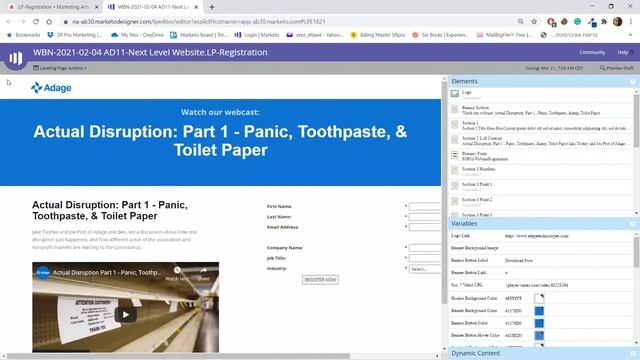Click the Adage logo on the page

pyautogui.click(x=51, y=88)
